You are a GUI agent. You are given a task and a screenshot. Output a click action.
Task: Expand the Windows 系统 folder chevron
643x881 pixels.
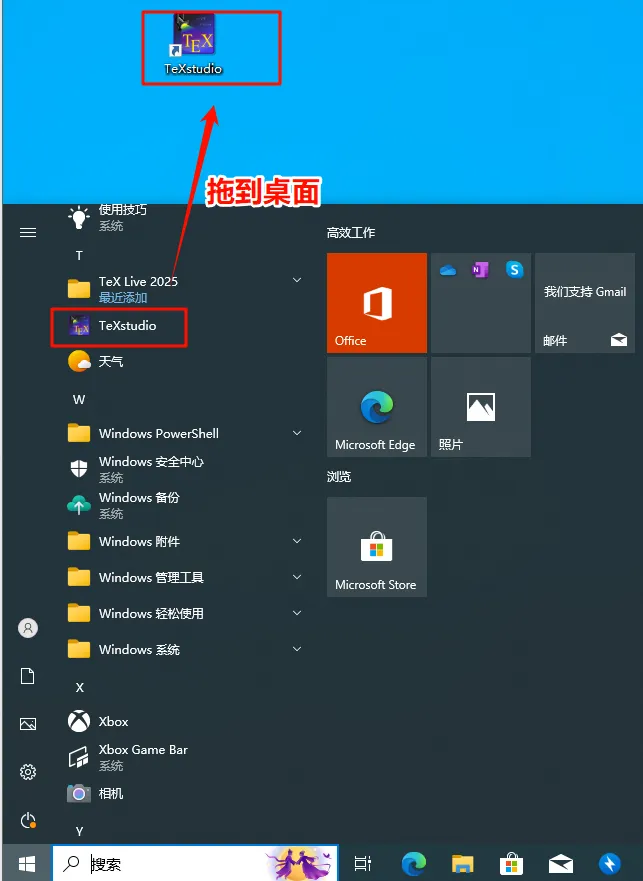point(297,648)
